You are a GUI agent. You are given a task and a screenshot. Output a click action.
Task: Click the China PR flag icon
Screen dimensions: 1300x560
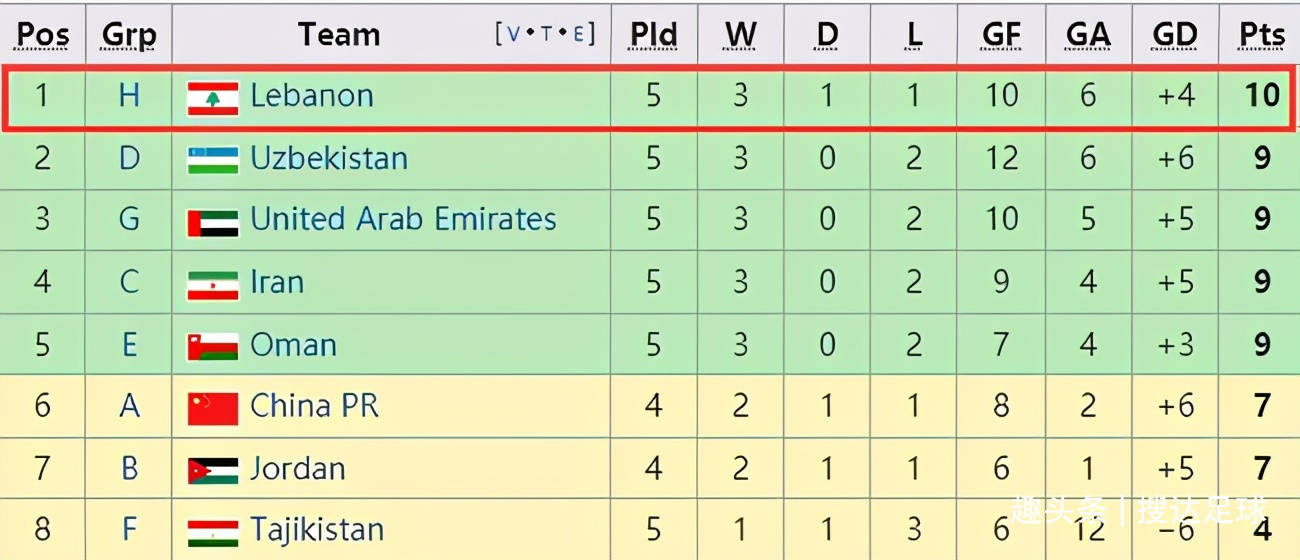(x=213, y=408)
